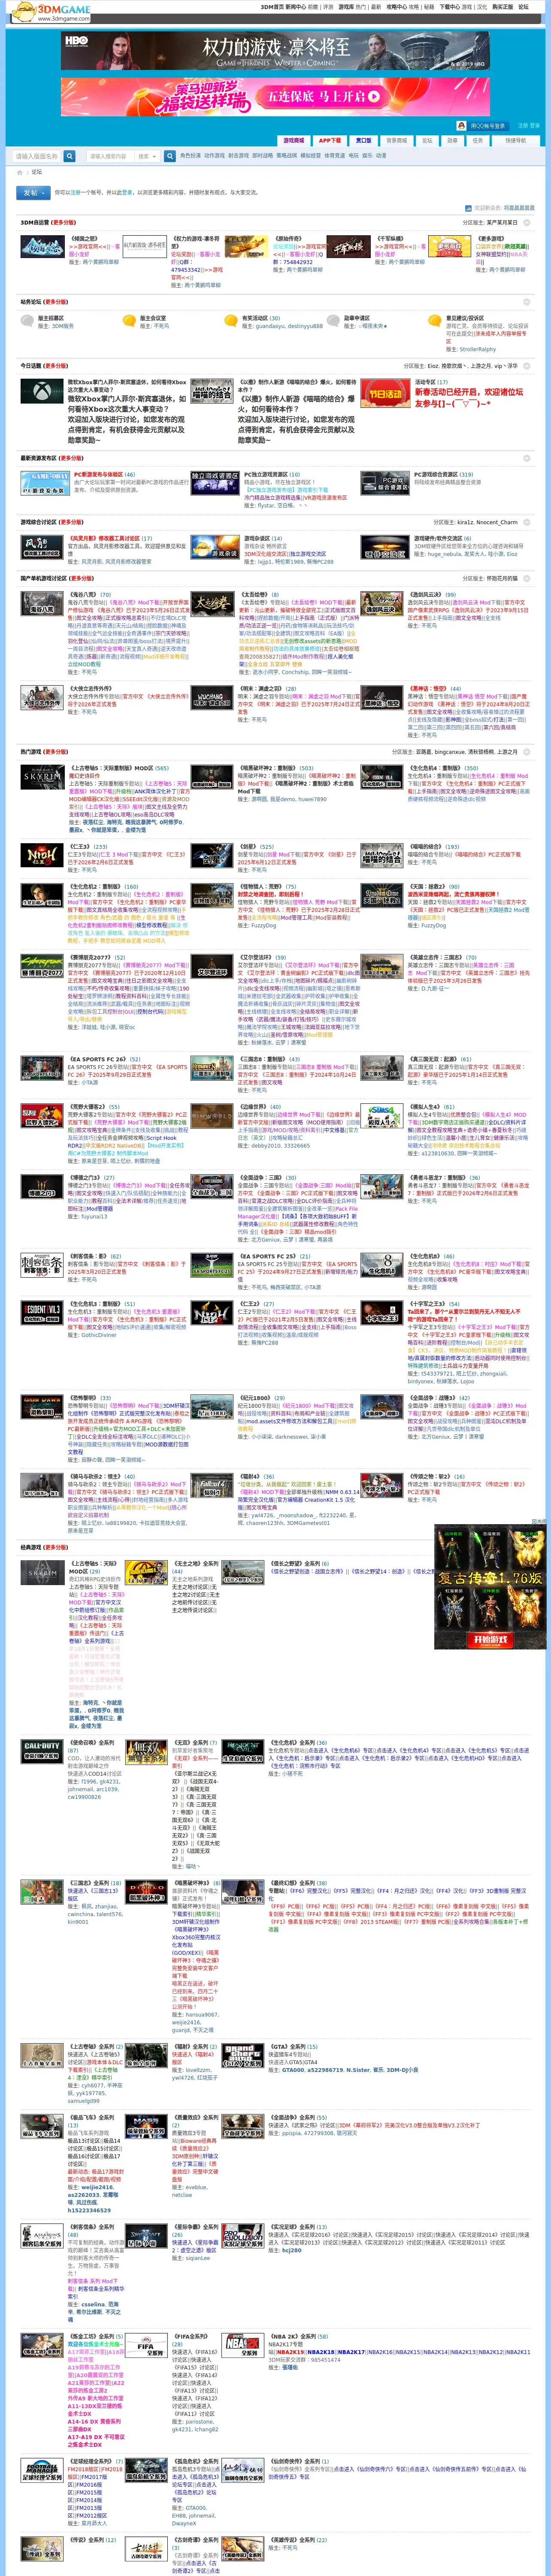
Task: Go to 攻略中心 in top navigation
Action: (x=396, y=7)
